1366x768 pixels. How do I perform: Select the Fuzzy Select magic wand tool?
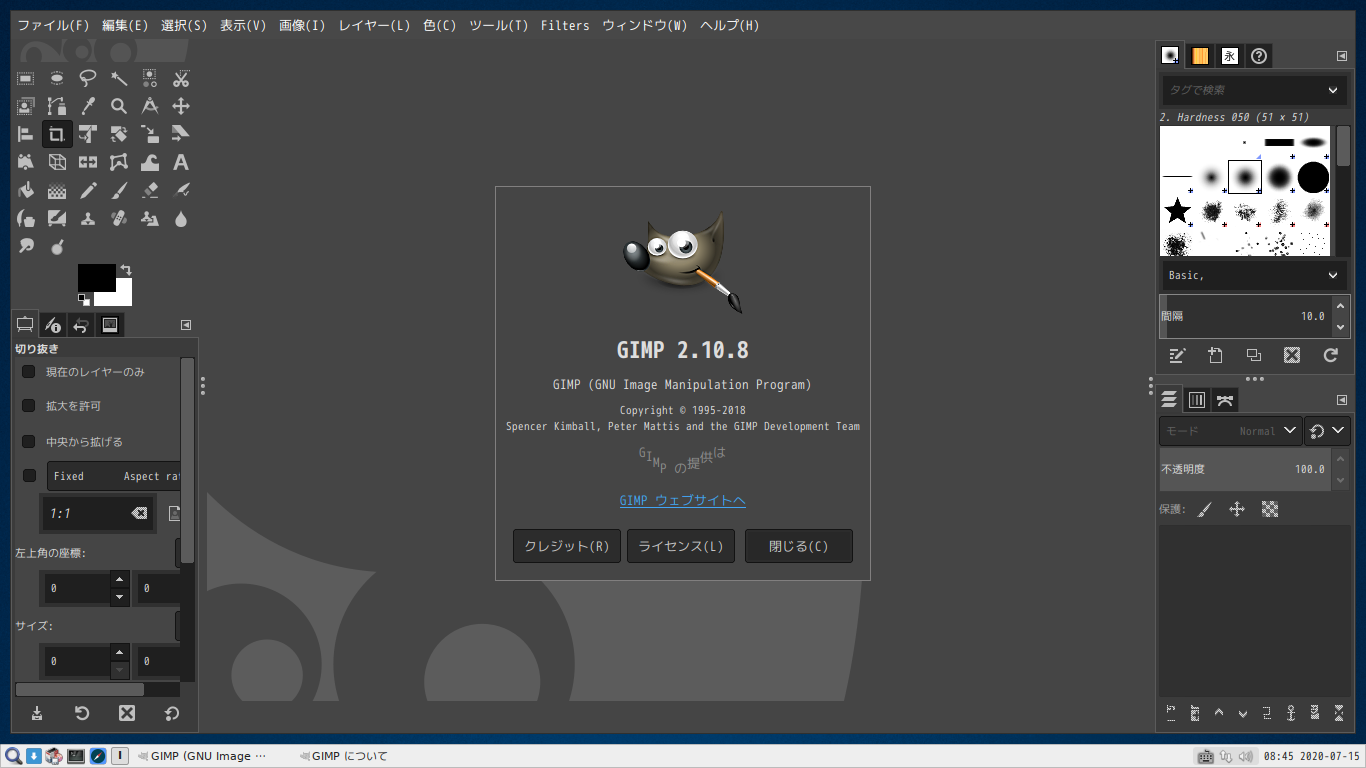click(x=119, y=78)
